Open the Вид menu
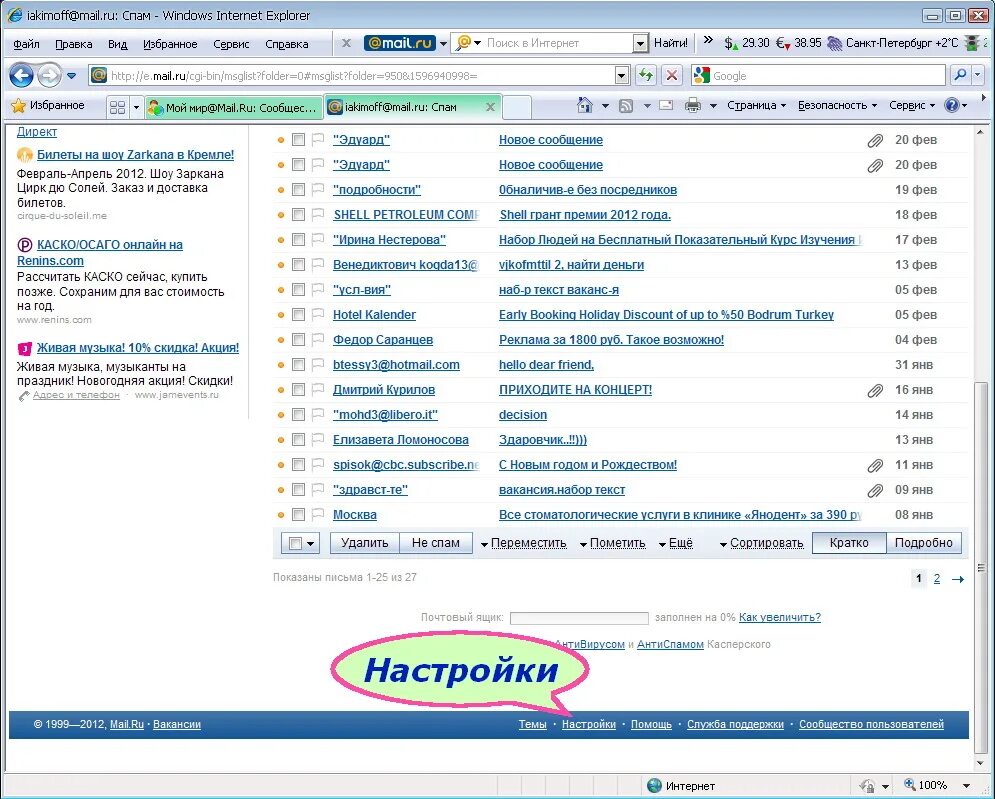Image resolution: width=995 pixels, height=799 pixels. 117,44
